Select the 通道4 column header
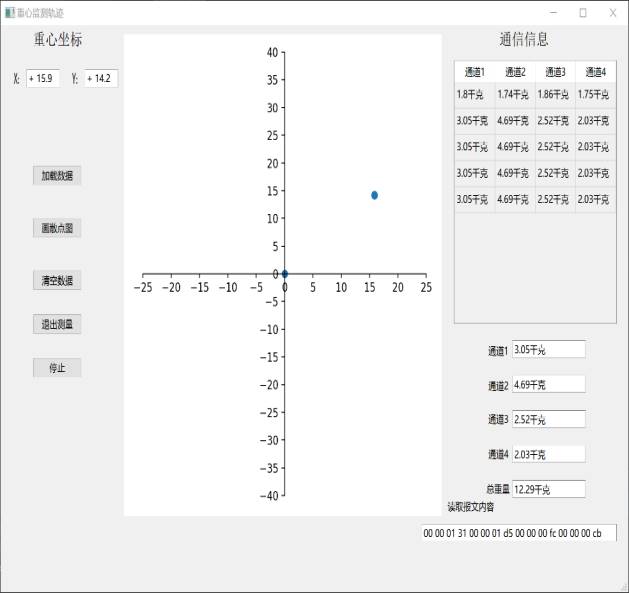The height and width of the screenshot is (593, 629). [595, 72]
